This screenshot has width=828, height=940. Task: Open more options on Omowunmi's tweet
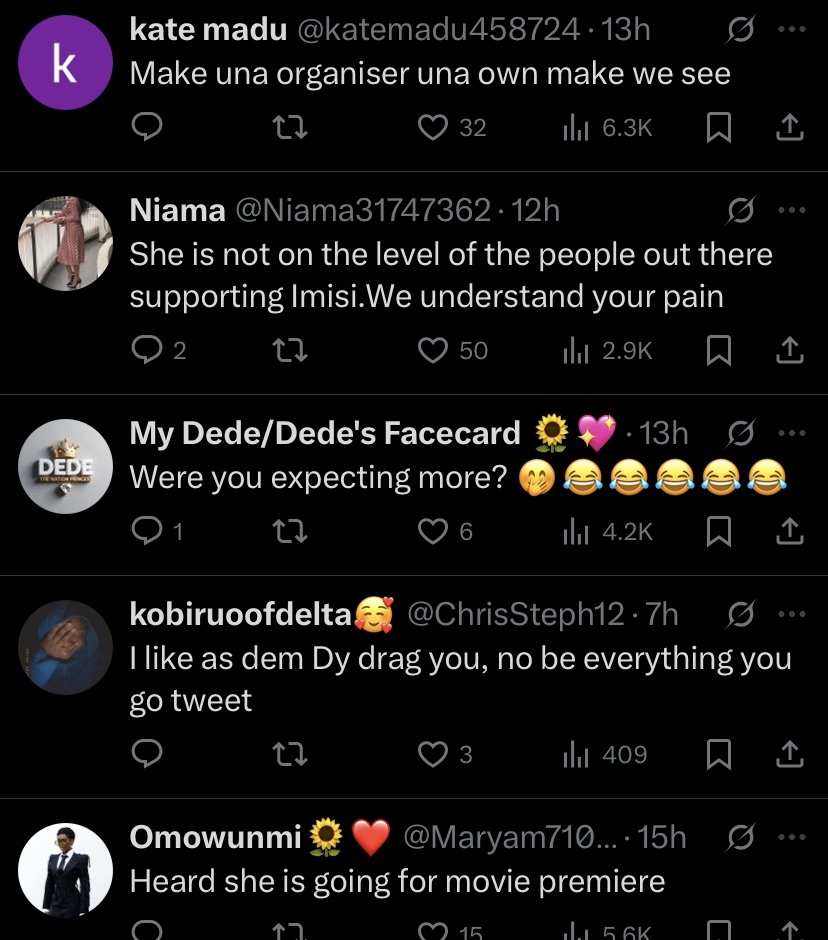791,837
